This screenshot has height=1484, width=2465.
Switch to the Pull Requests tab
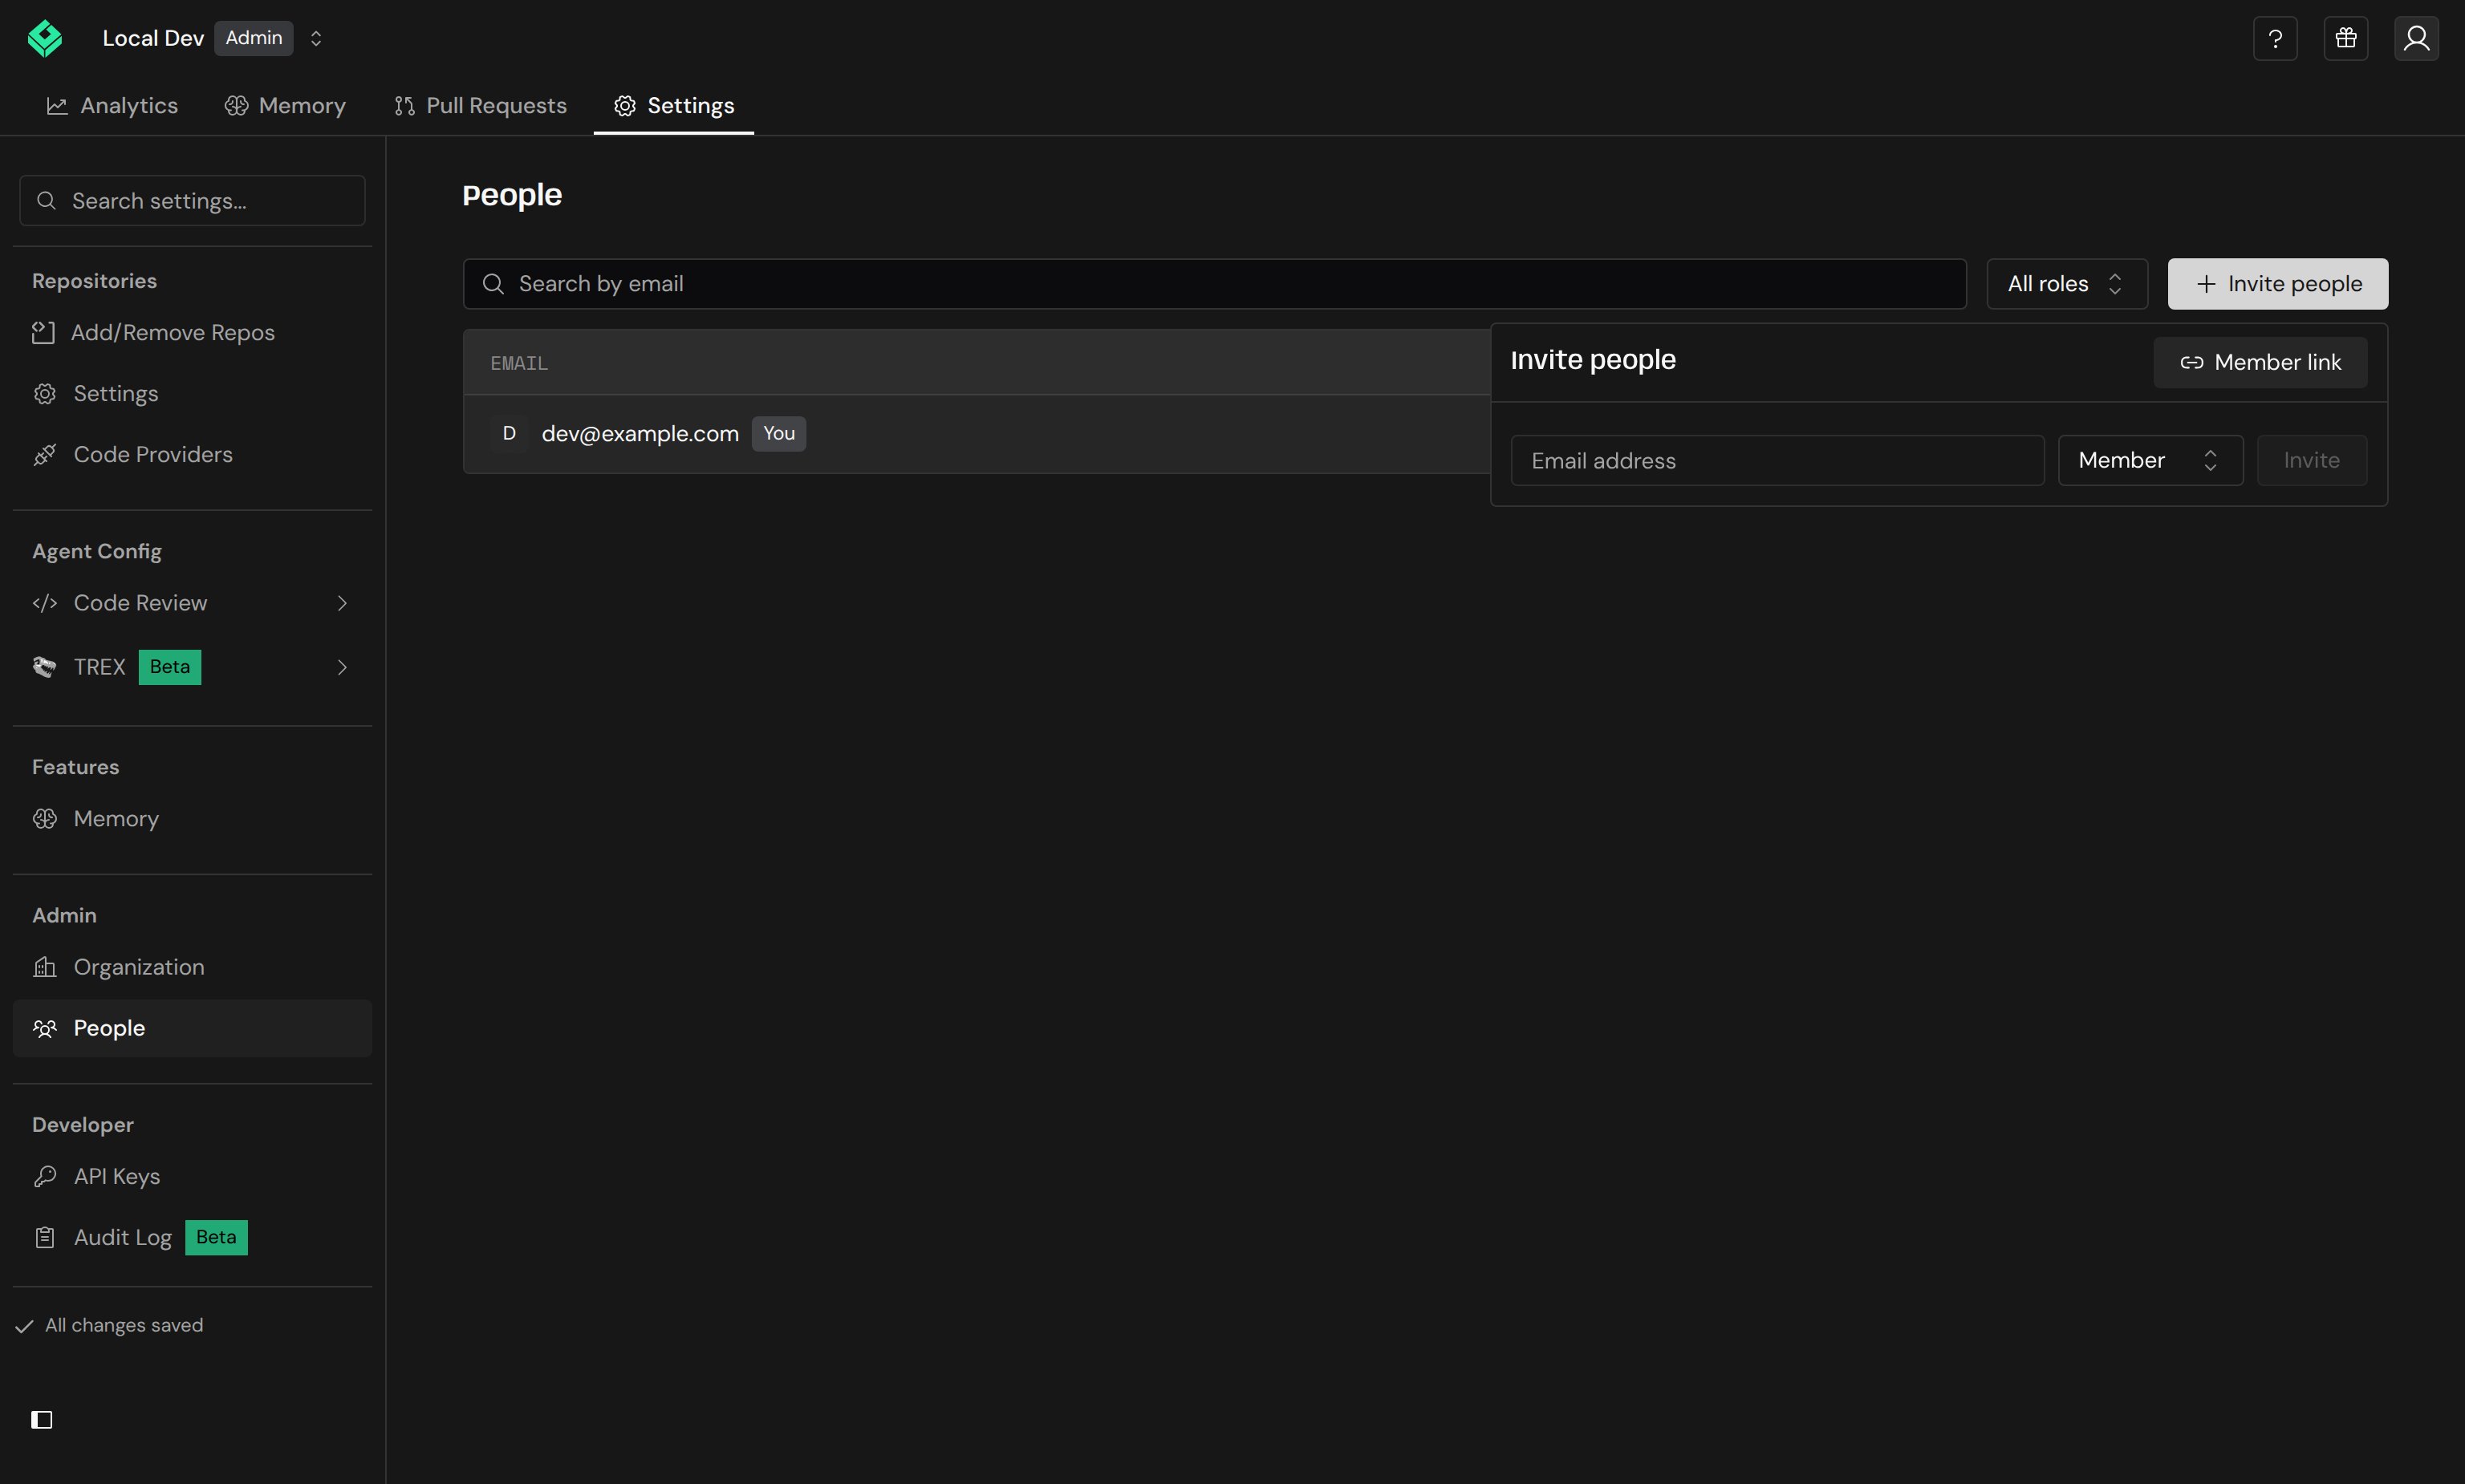click(481, 106)
